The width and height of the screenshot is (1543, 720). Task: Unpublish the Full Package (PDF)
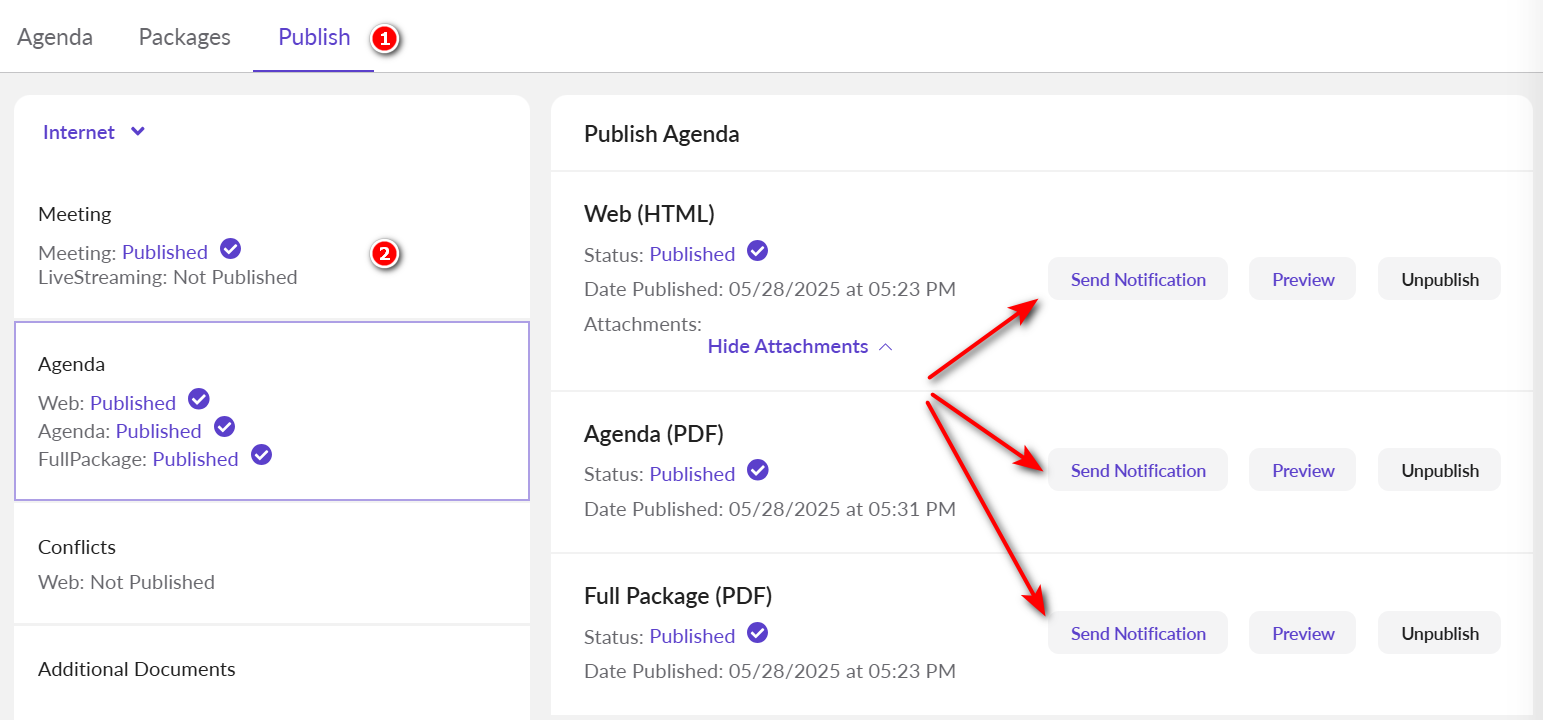(1439, 633)
